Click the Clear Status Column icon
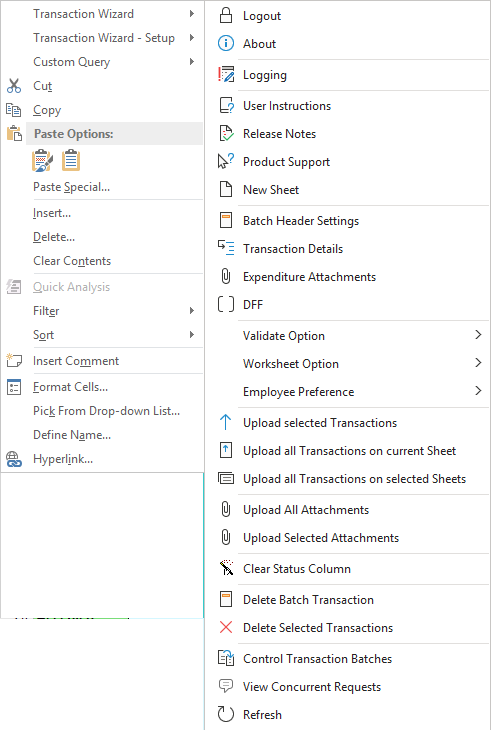Viewport: 491px width, 730px height. tap(226, 568)
